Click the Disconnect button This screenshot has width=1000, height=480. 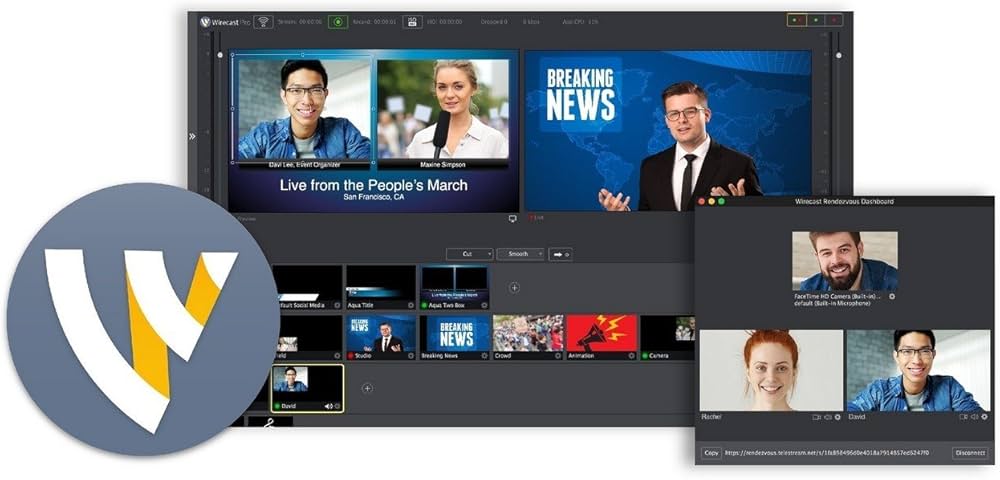[969, 453]
